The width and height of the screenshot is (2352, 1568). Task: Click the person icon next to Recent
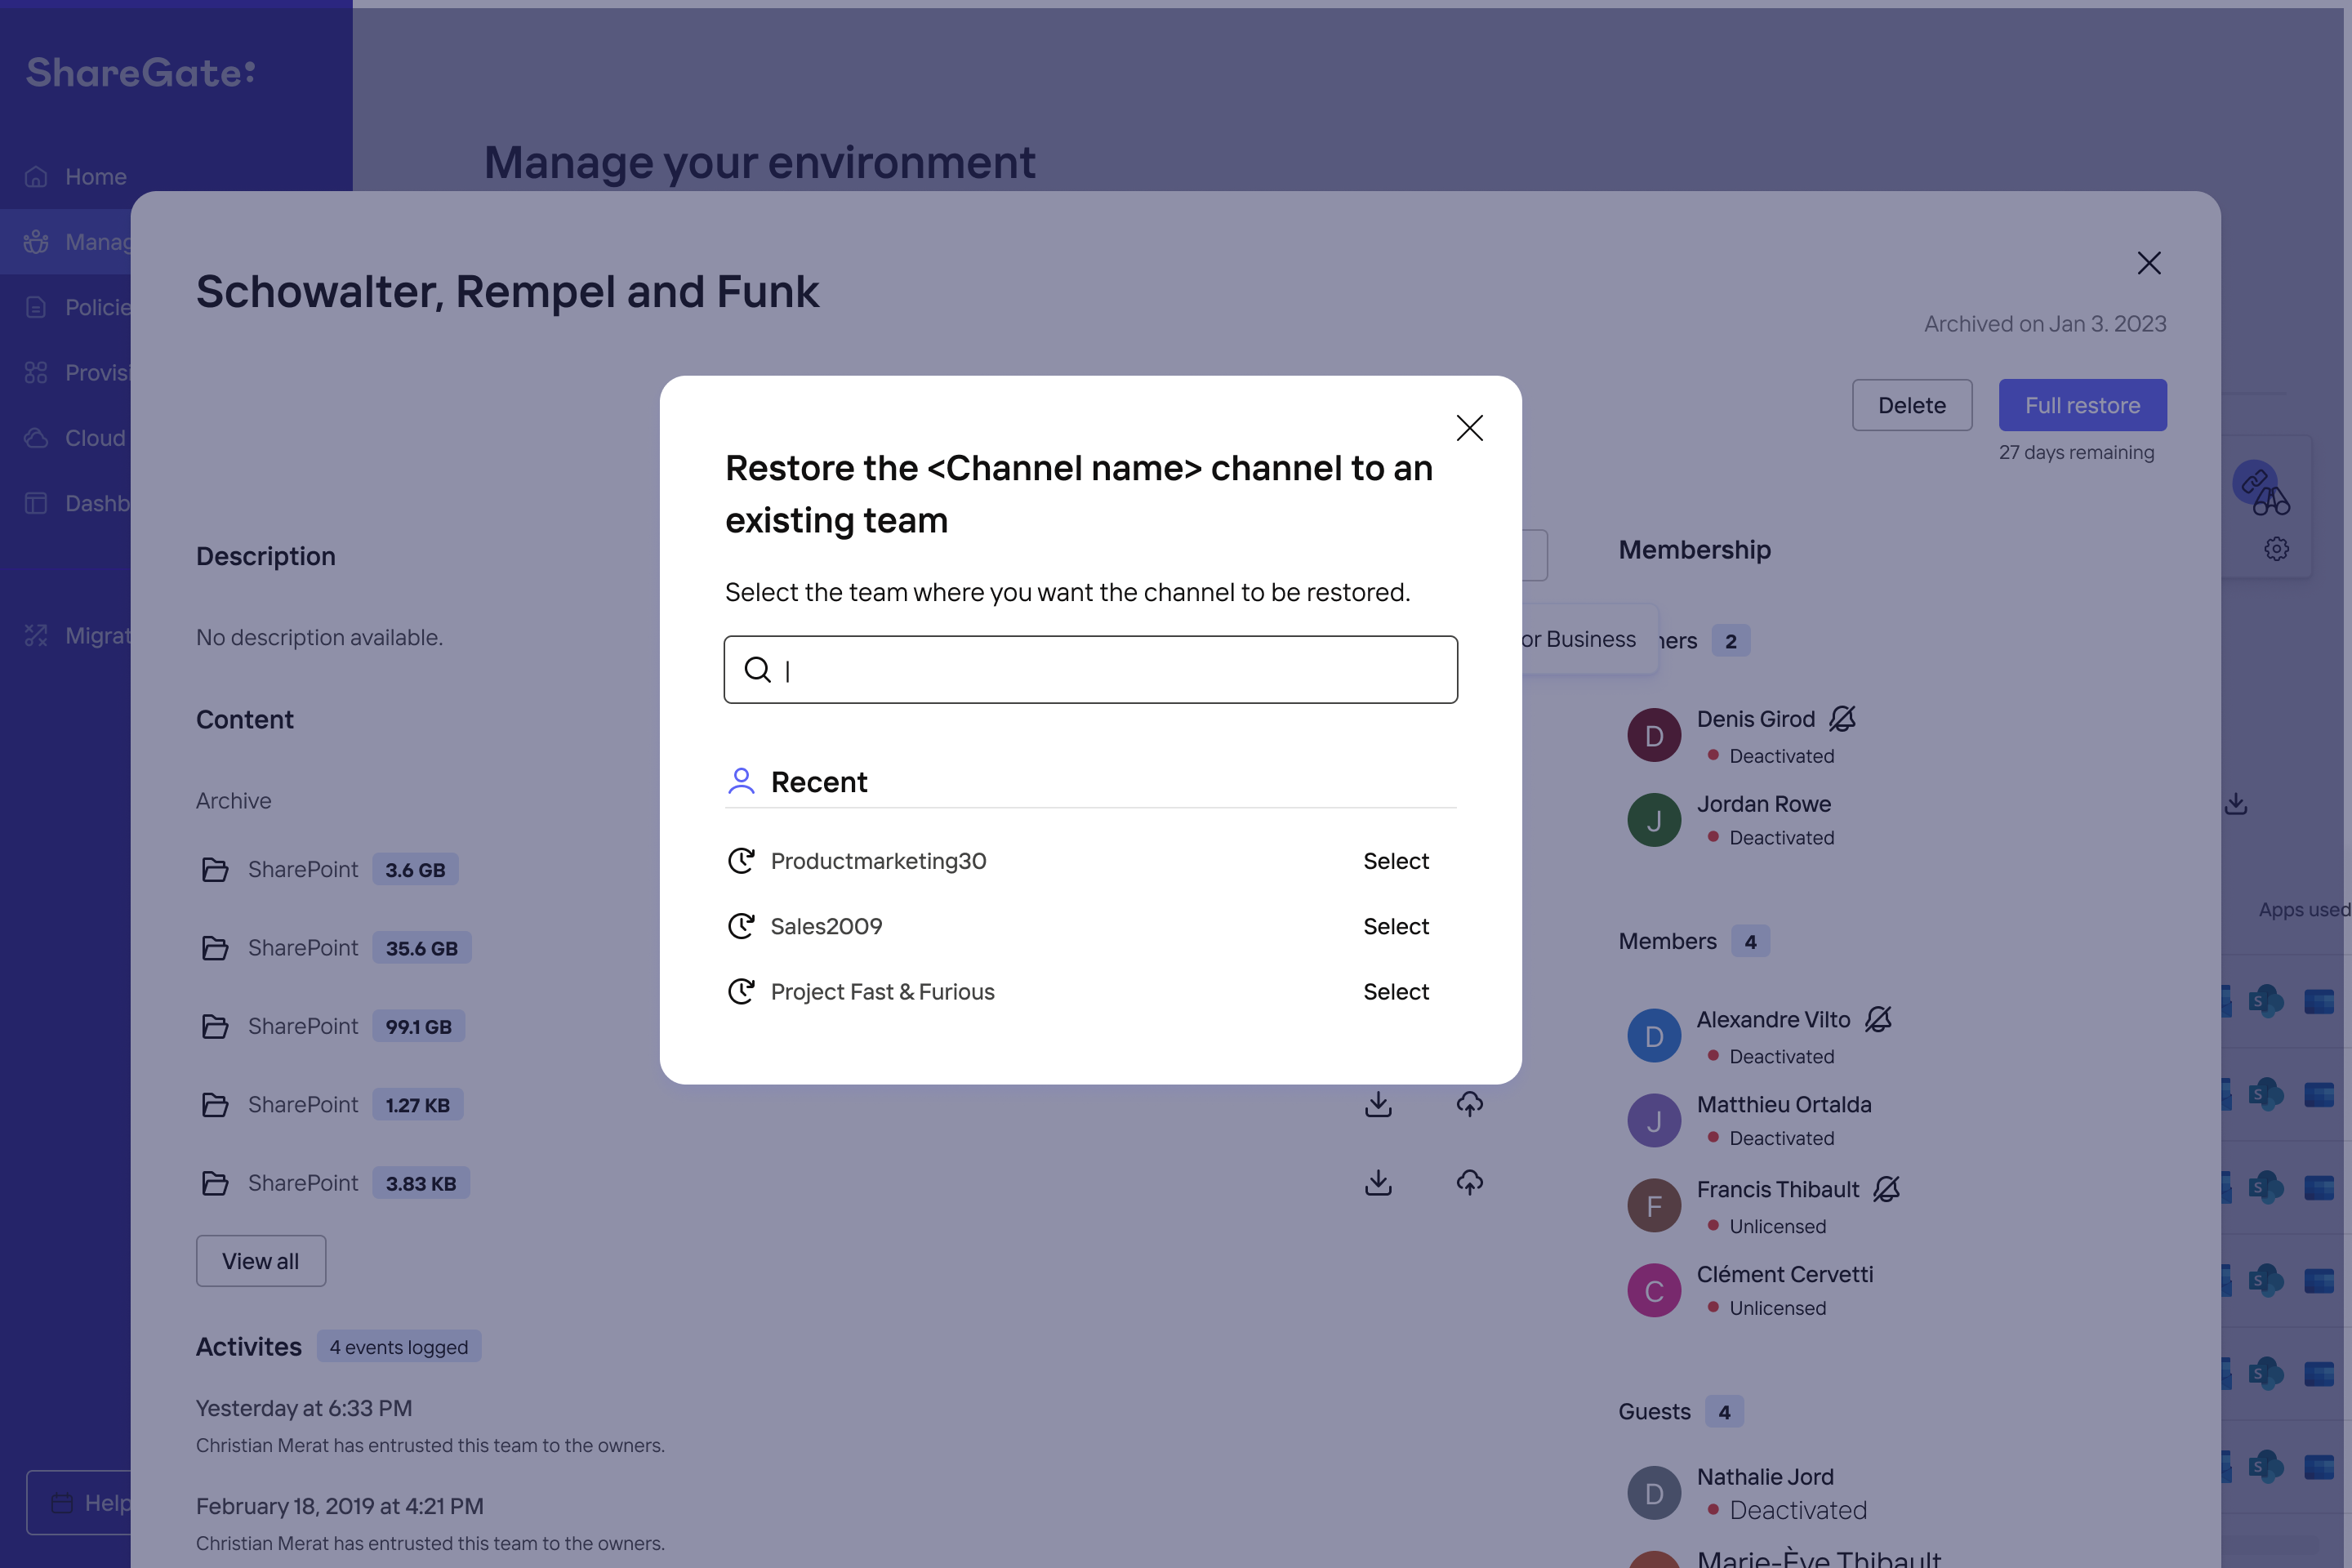coord(740,781)
